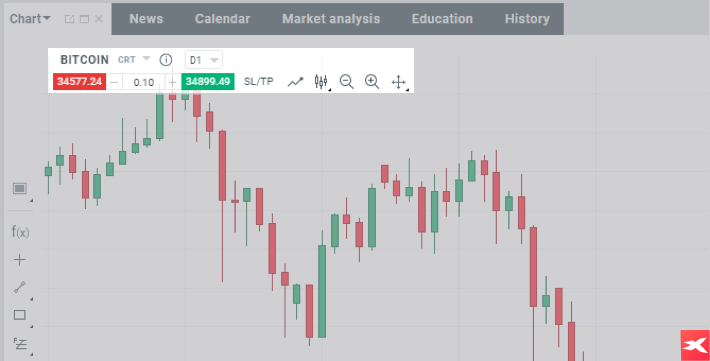Zoom in the chart

coord(372,82)
